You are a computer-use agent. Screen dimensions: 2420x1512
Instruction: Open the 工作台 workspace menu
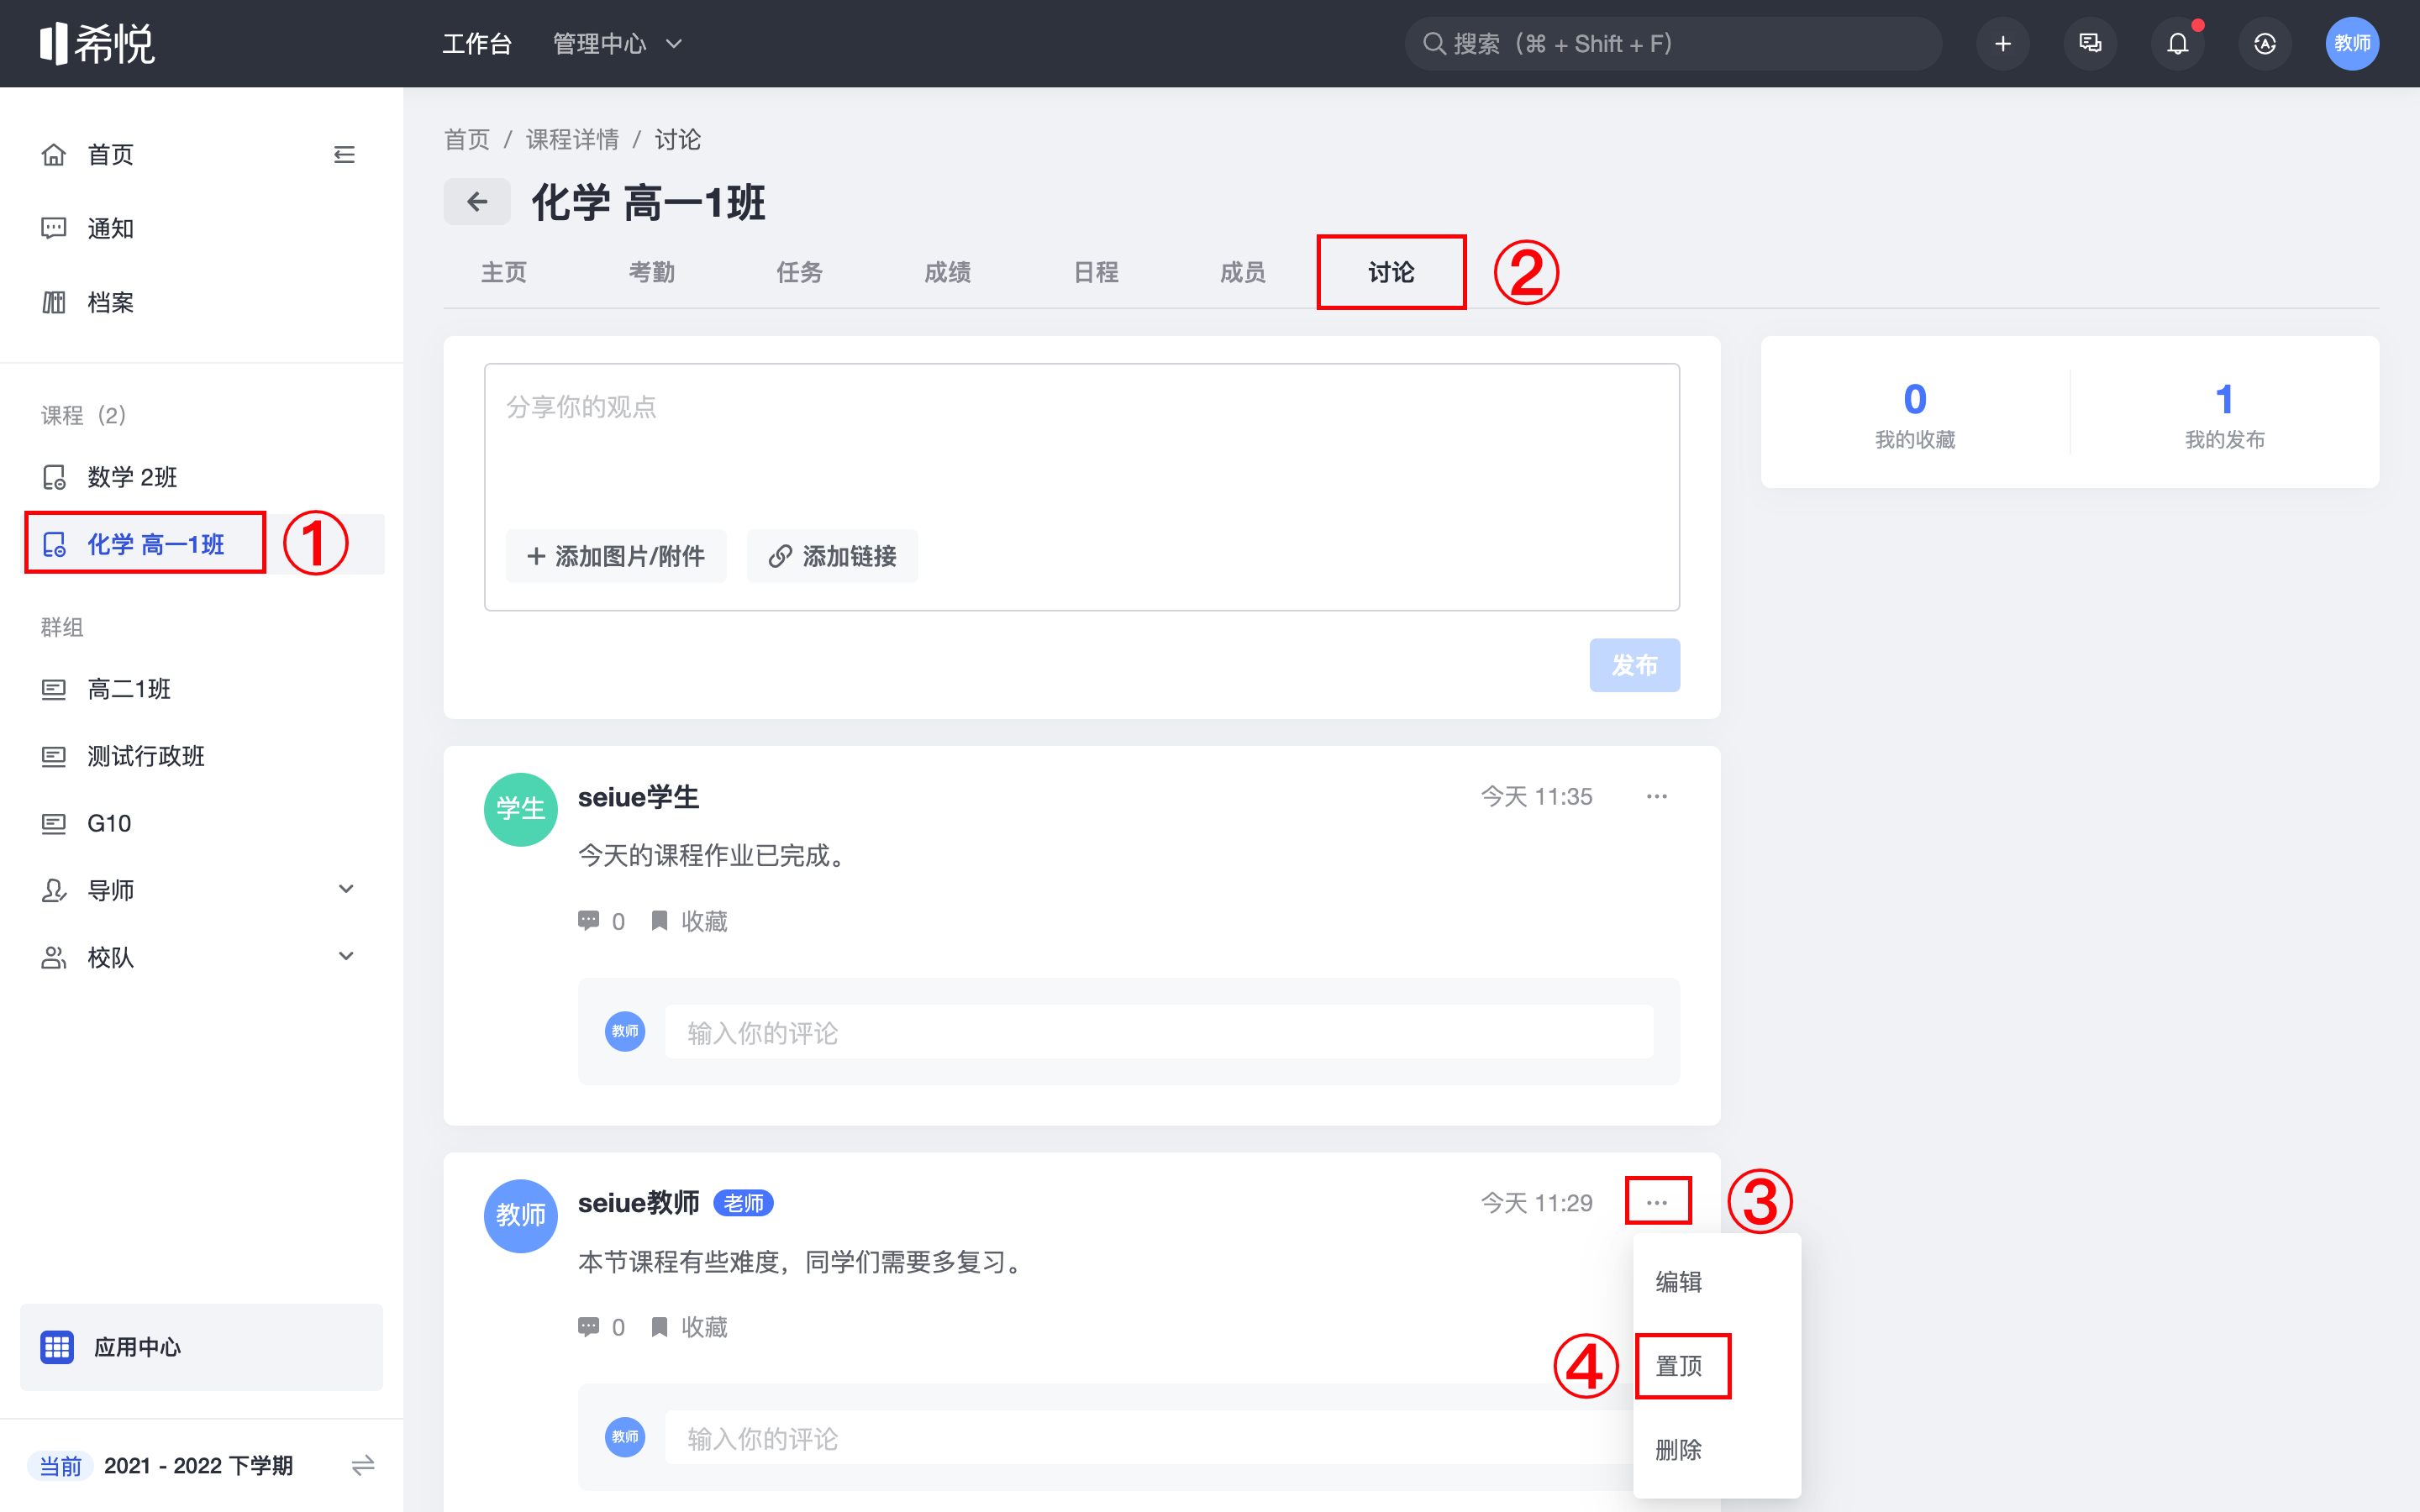pos(477,44)
